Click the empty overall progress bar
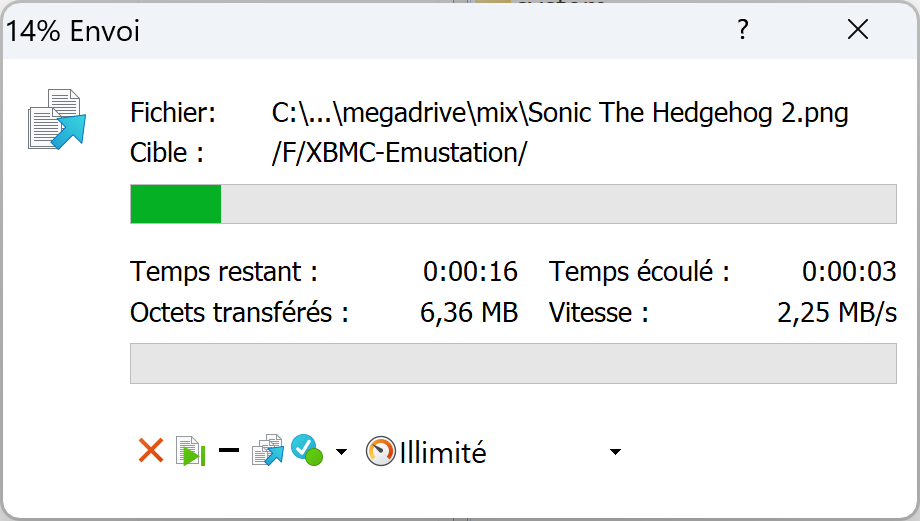 point(513,364)
